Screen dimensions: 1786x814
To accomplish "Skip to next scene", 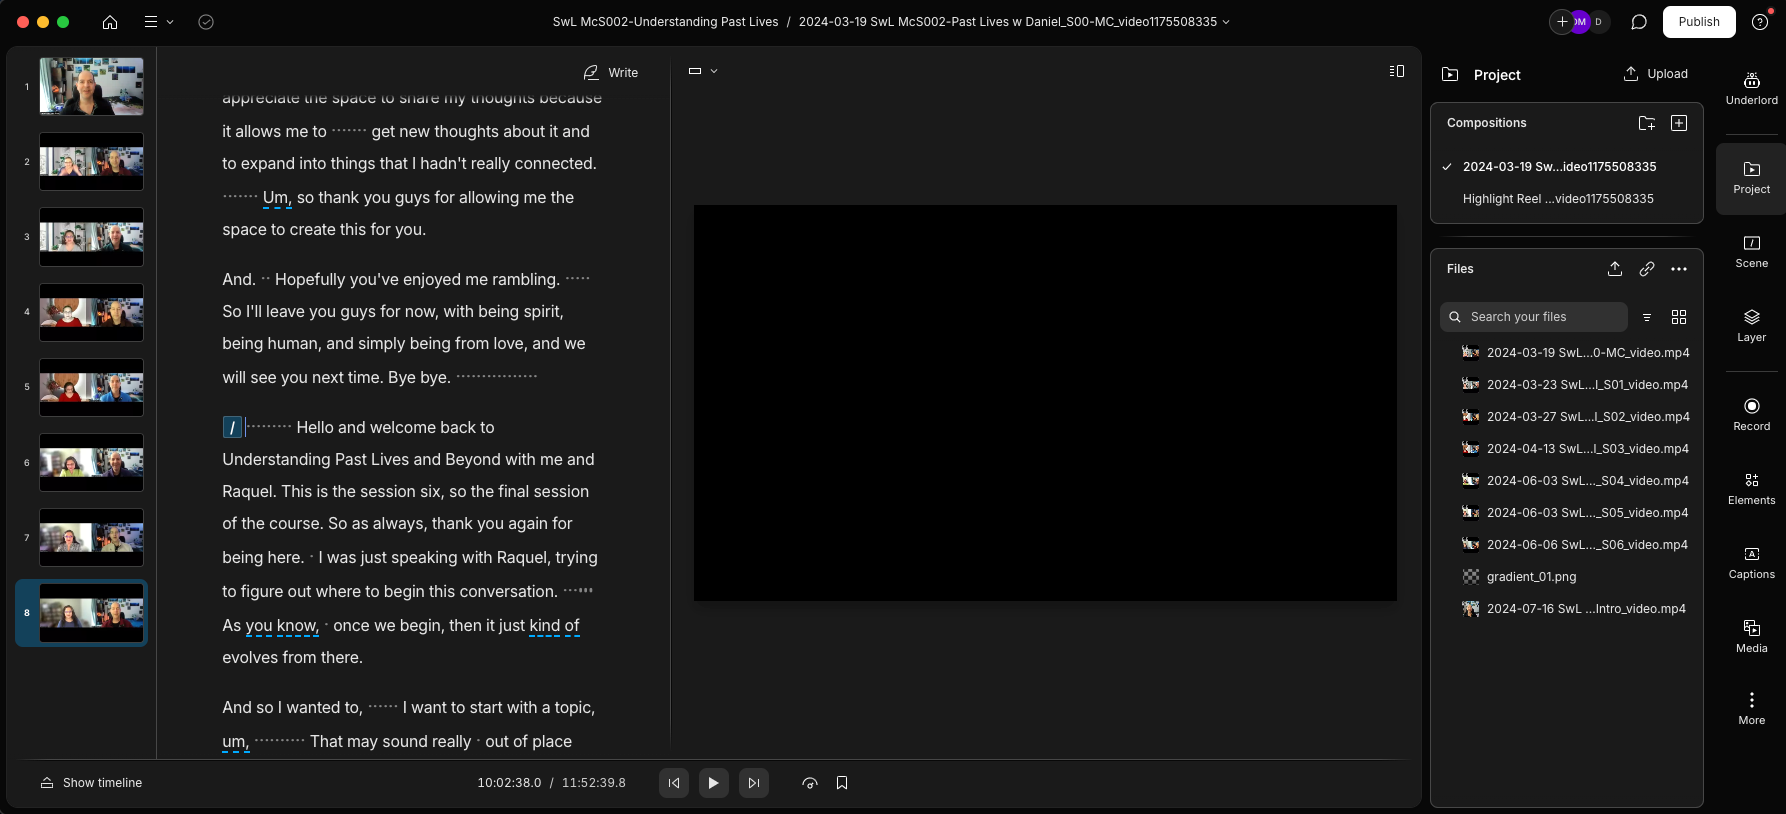I will click(754, 783).
